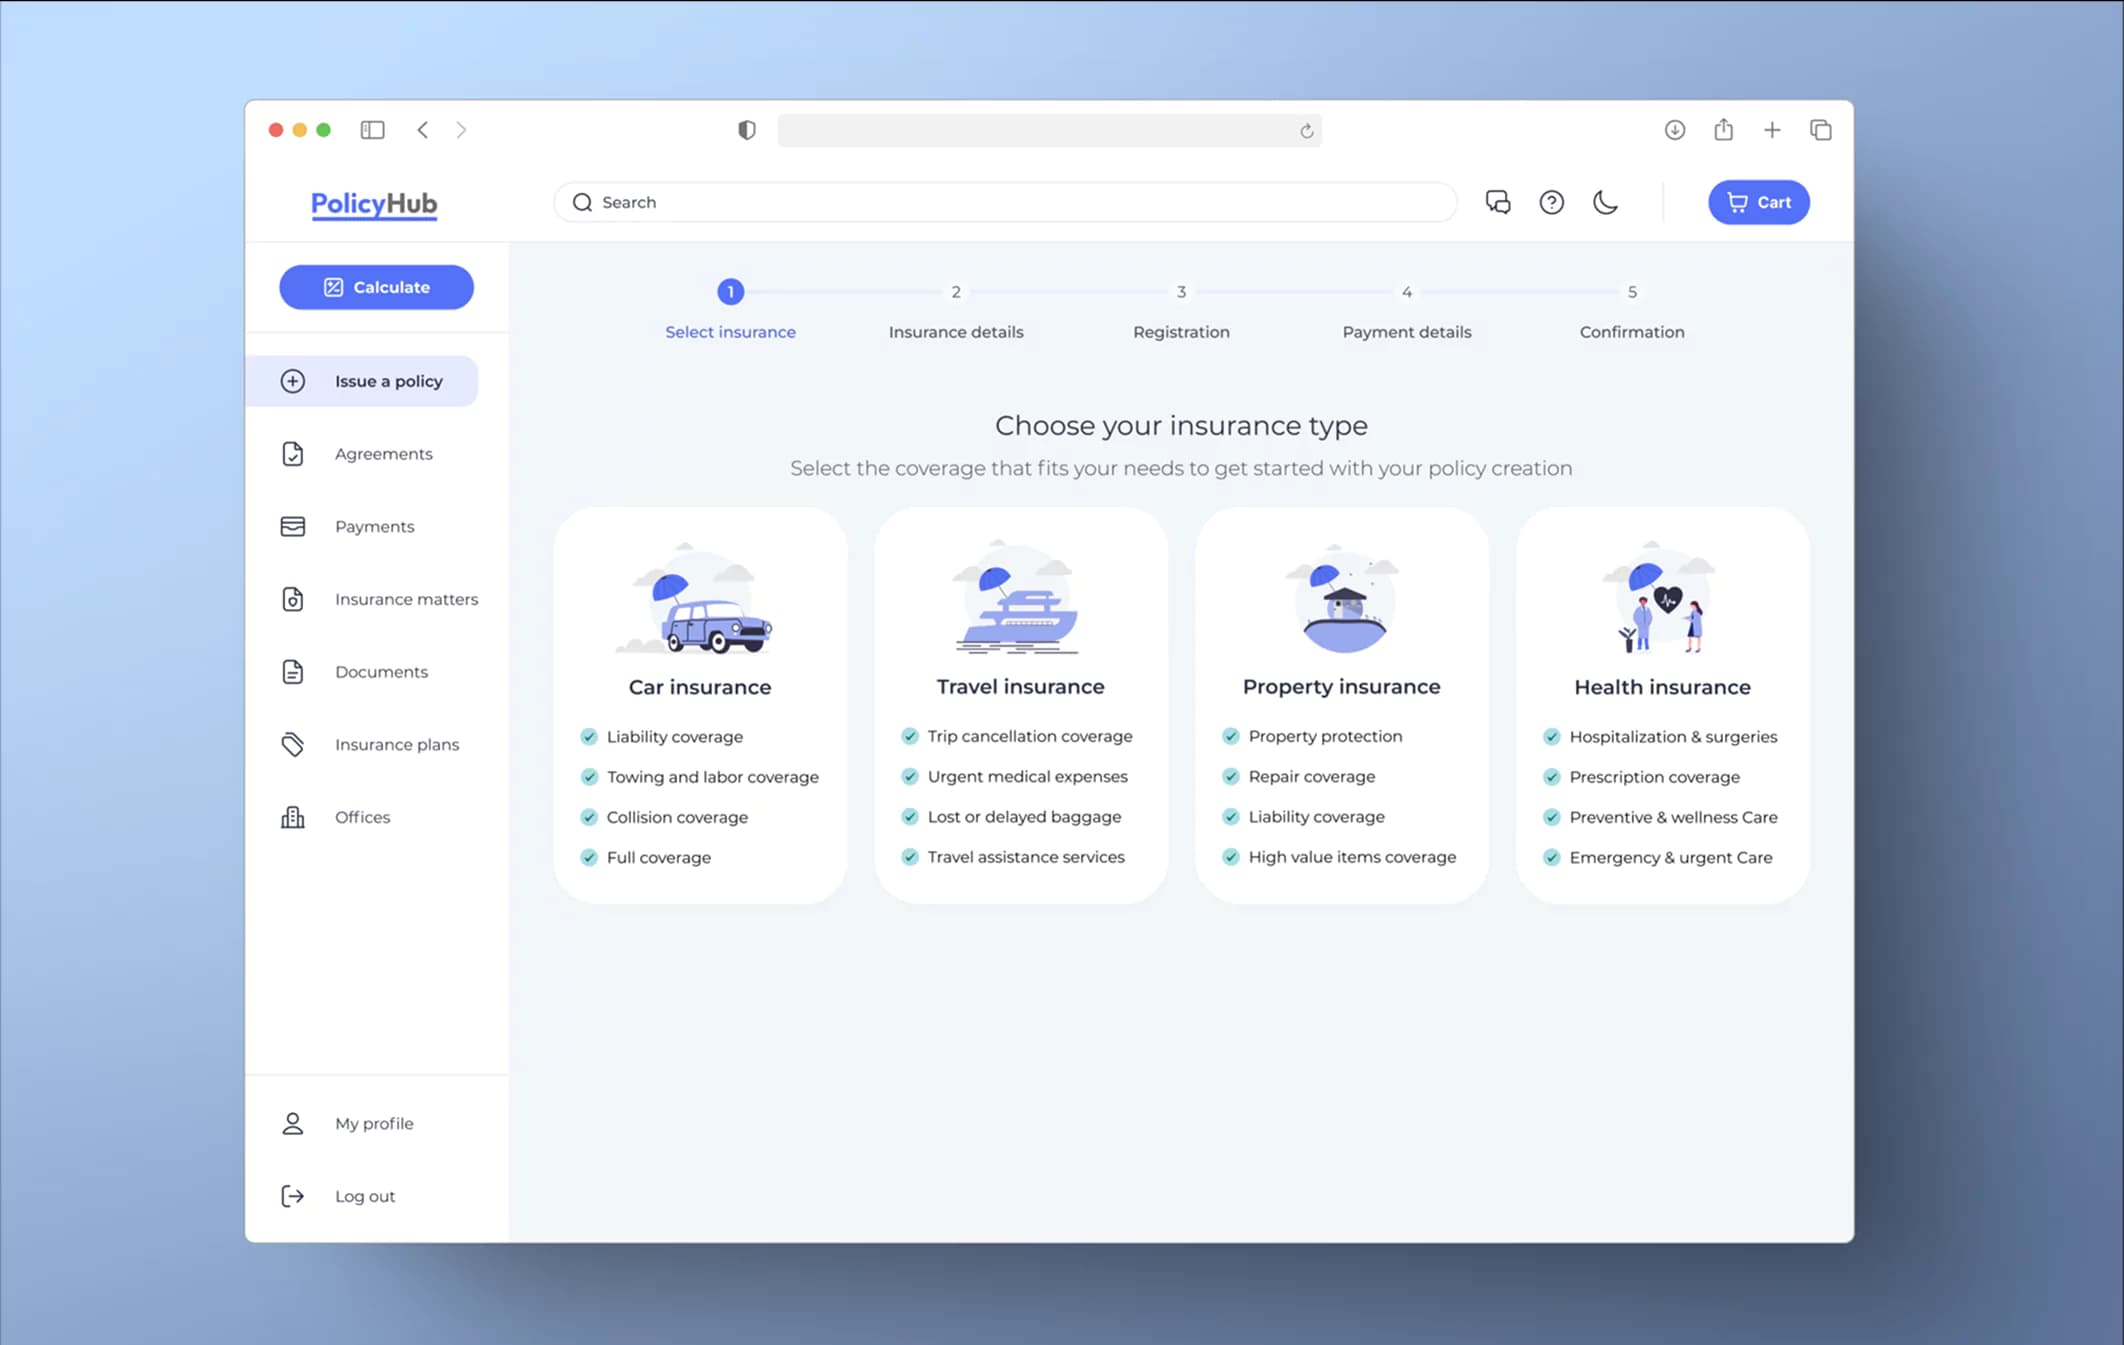Select Issue a policy in sidebar
2124x1345 pixels.
[x=361, y=381]
